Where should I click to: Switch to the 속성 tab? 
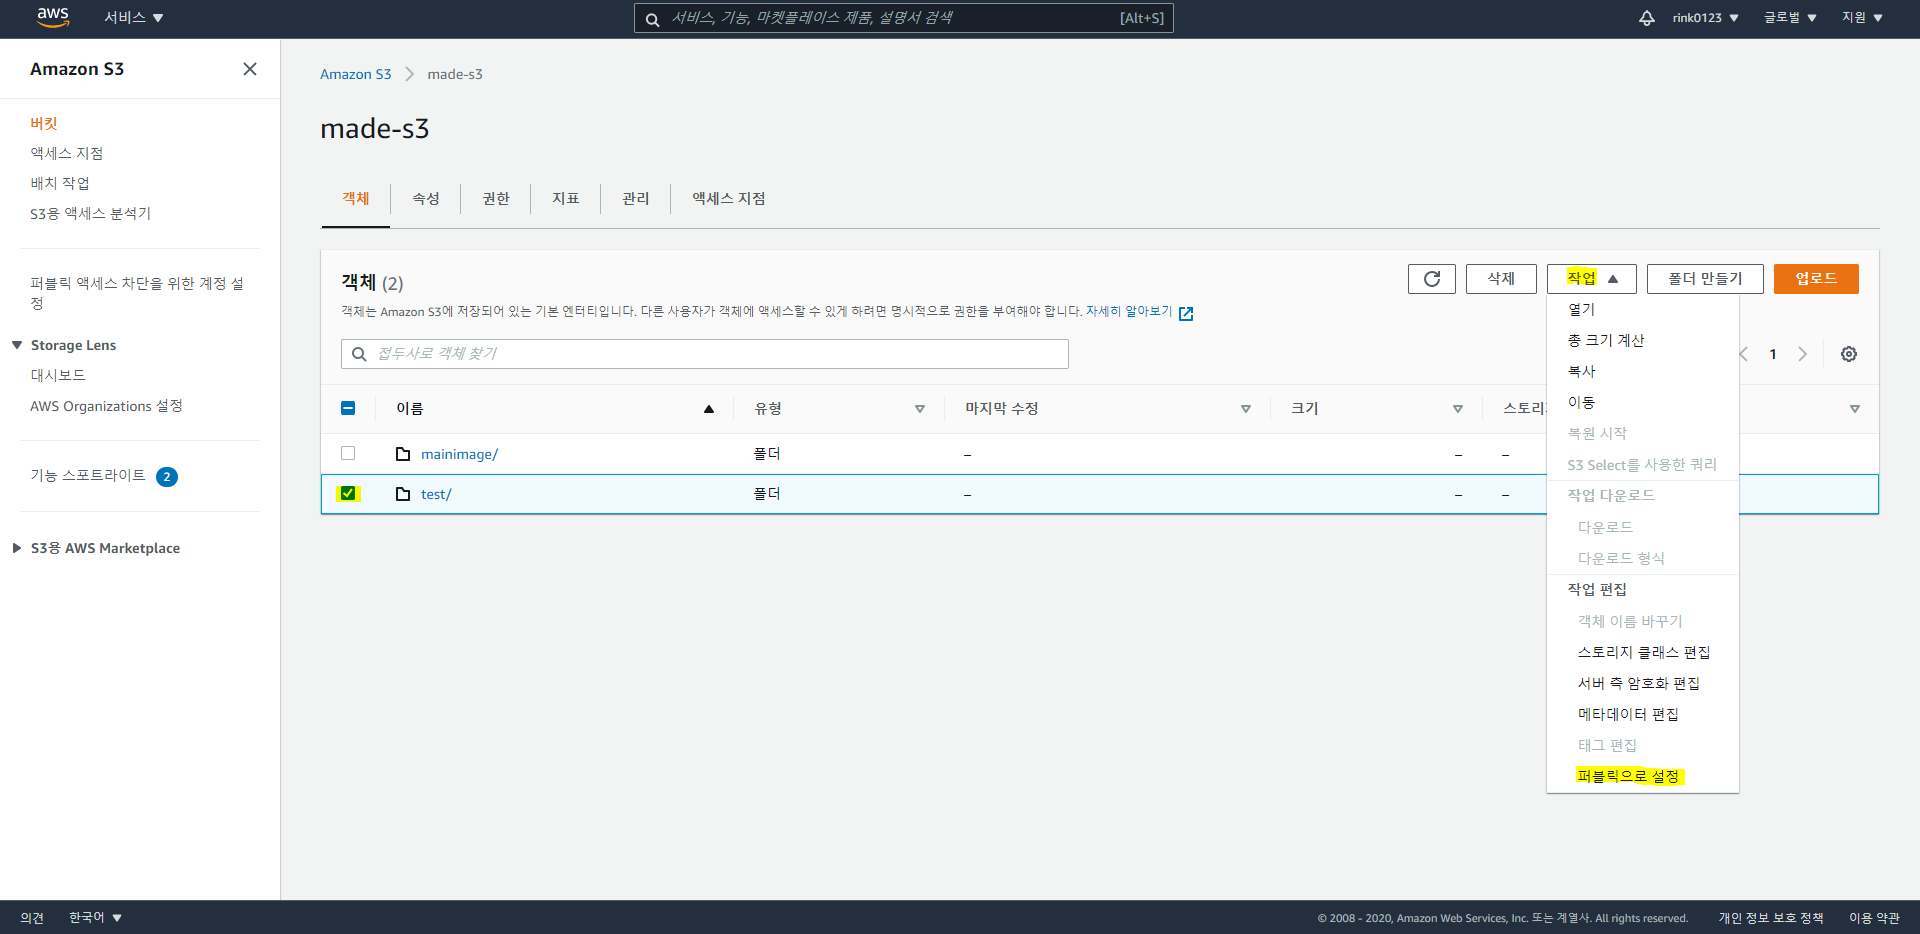tap(426, 198)
